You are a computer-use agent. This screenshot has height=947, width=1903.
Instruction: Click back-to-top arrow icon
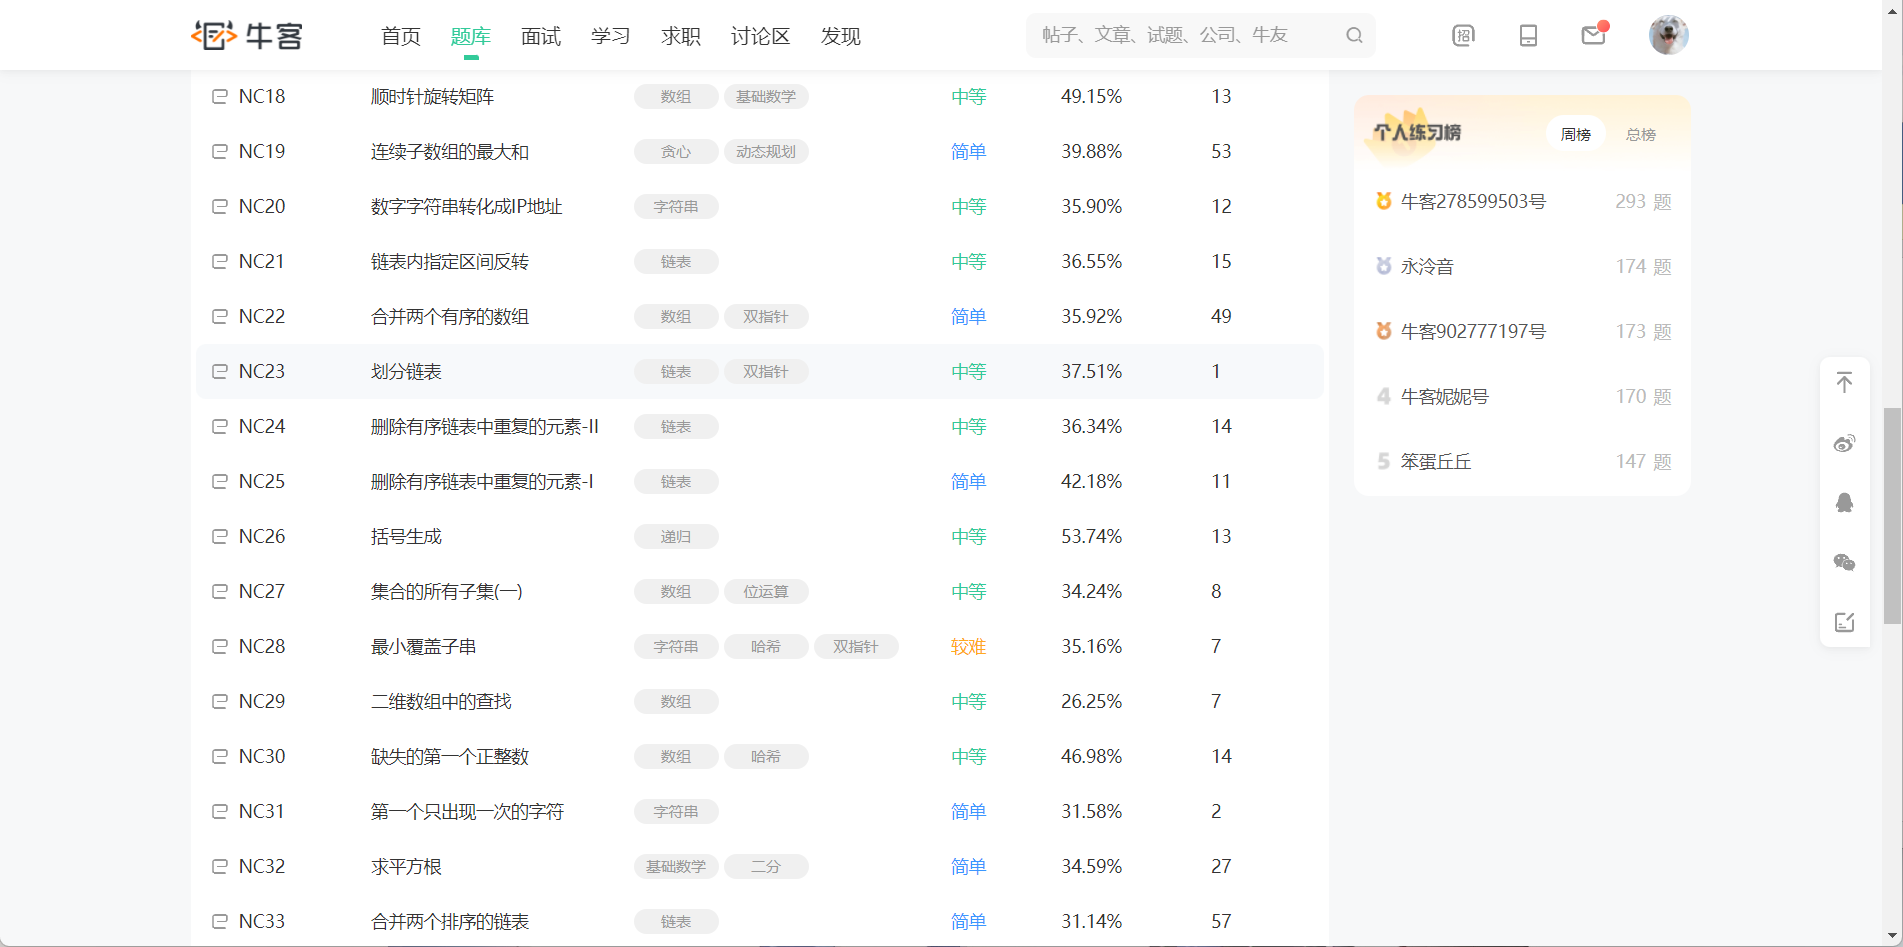(1844, 382)
